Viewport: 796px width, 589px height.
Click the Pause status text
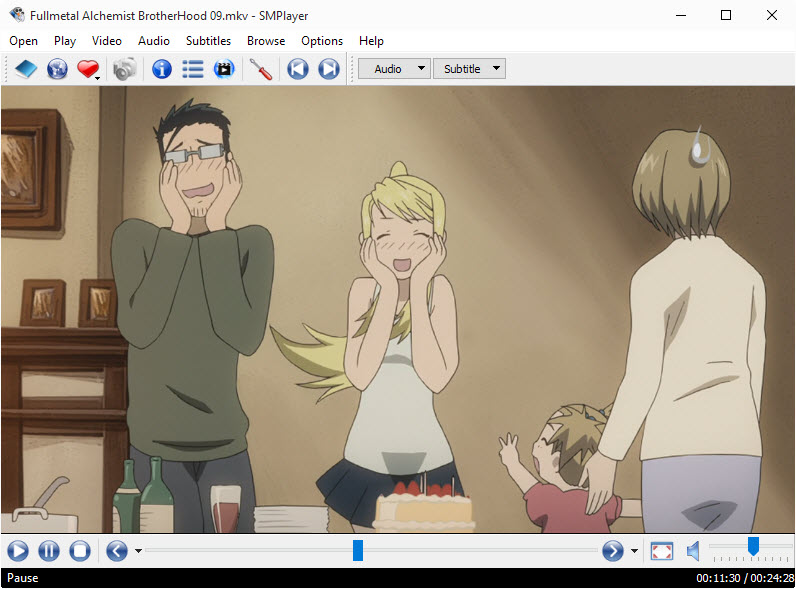(22, 578)
